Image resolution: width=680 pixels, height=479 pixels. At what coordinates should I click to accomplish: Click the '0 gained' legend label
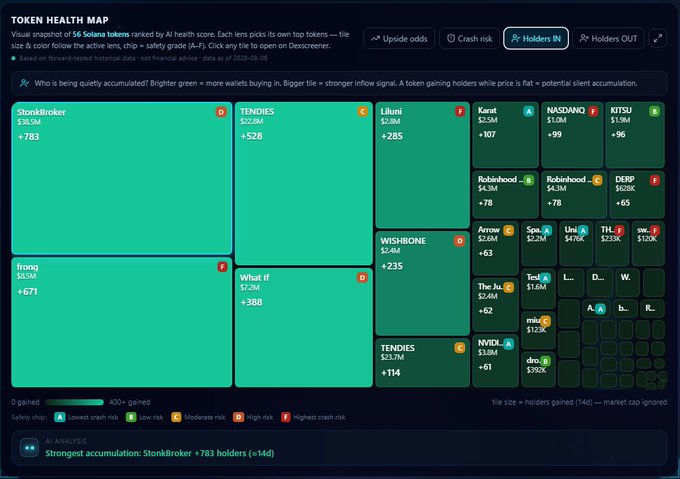coord(26,402)
